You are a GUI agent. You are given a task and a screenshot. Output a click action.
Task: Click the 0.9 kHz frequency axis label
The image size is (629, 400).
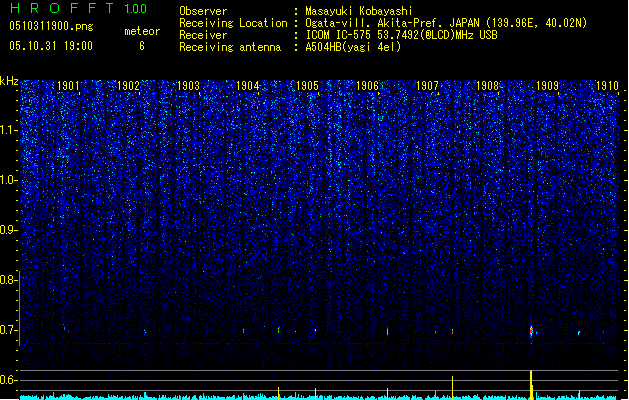tap(8, 230)
